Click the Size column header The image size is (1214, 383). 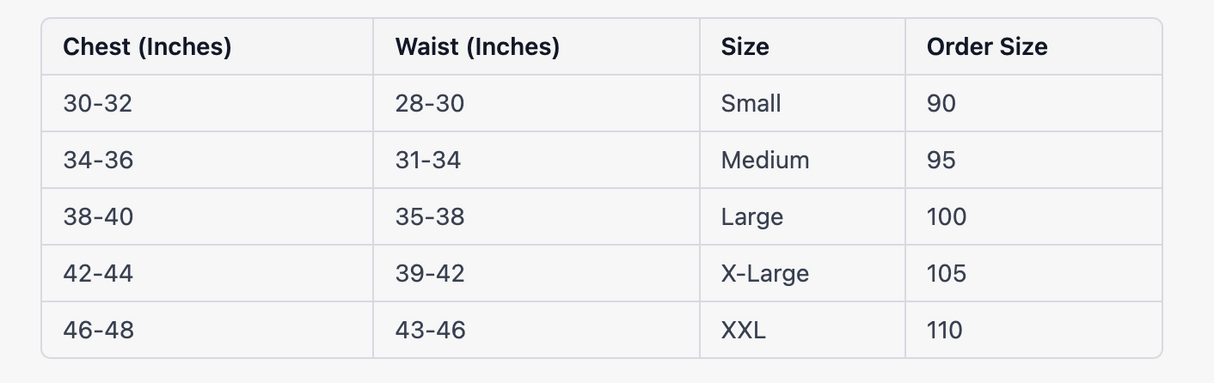coord(802,46)
